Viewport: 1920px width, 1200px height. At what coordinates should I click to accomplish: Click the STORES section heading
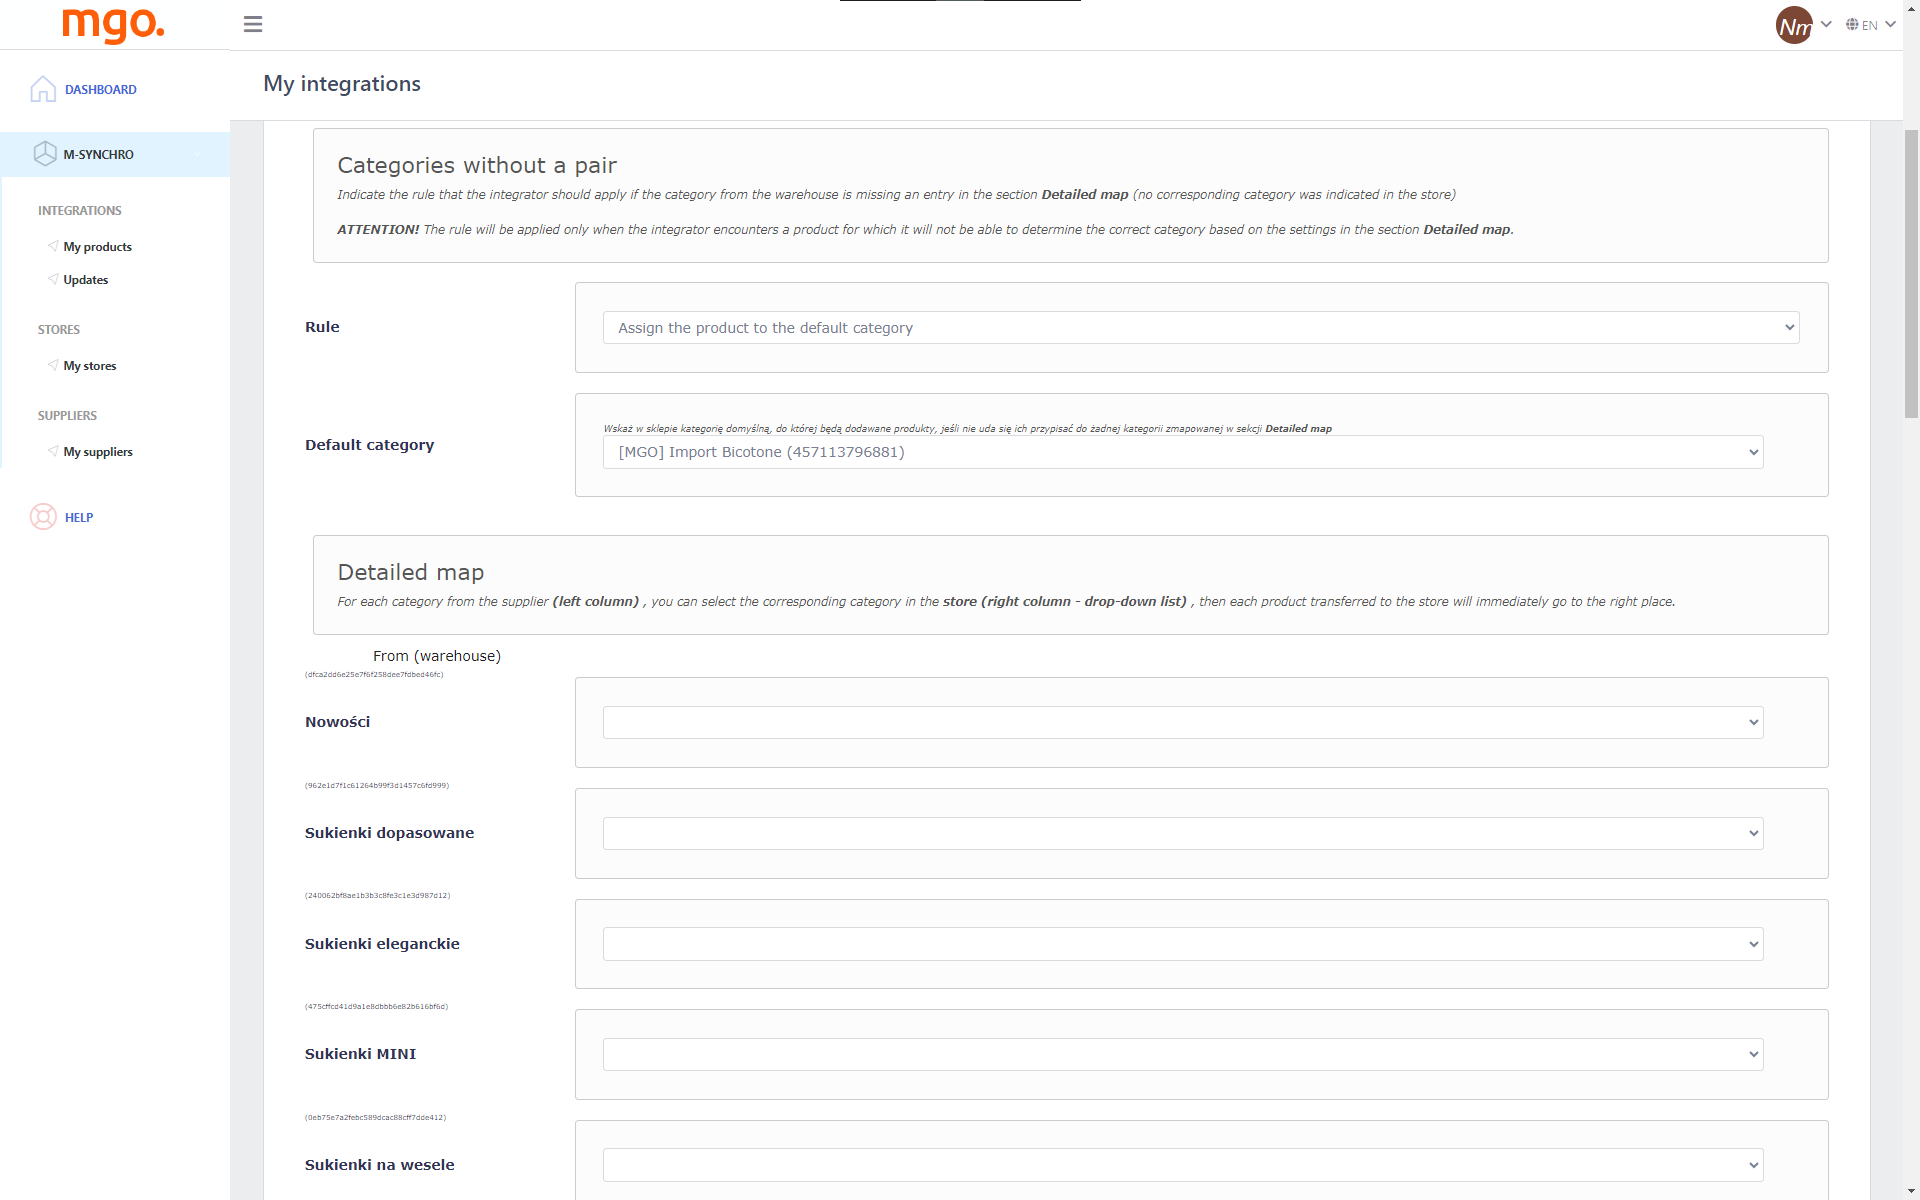59,330
